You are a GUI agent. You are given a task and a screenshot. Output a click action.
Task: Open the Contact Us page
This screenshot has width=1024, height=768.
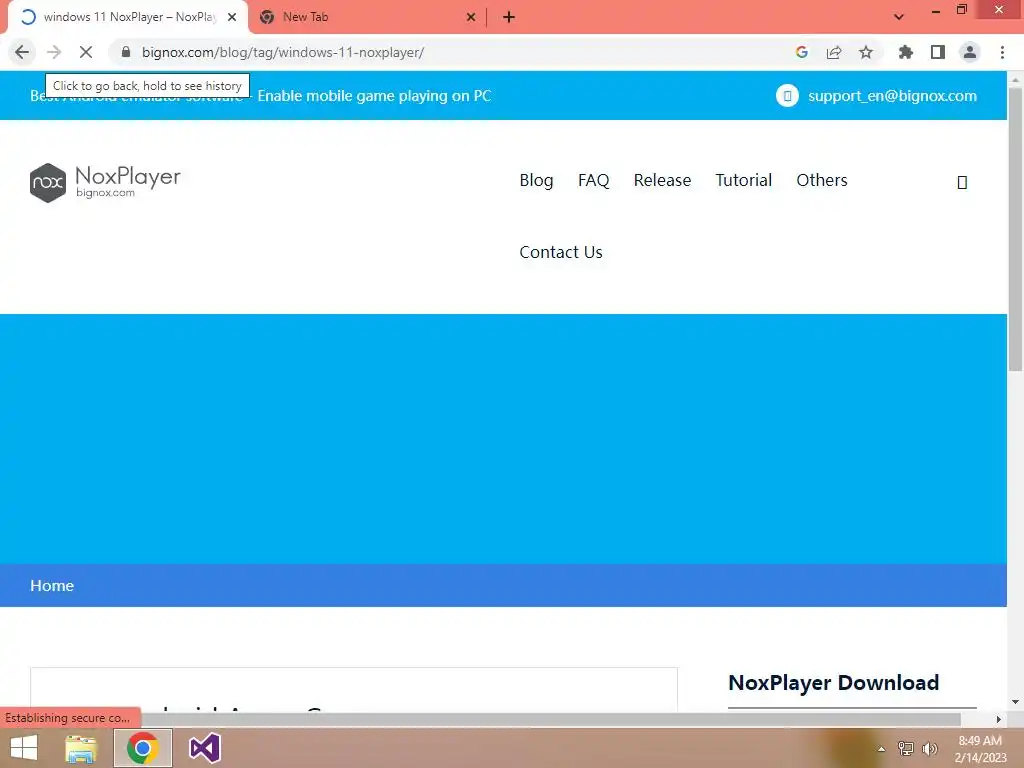561,252
